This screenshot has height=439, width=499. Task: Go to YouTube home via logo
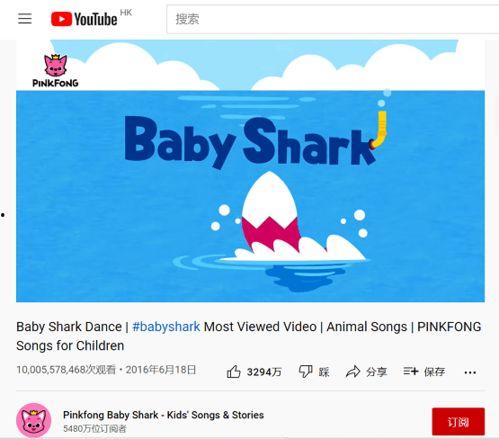pos(84,19)
